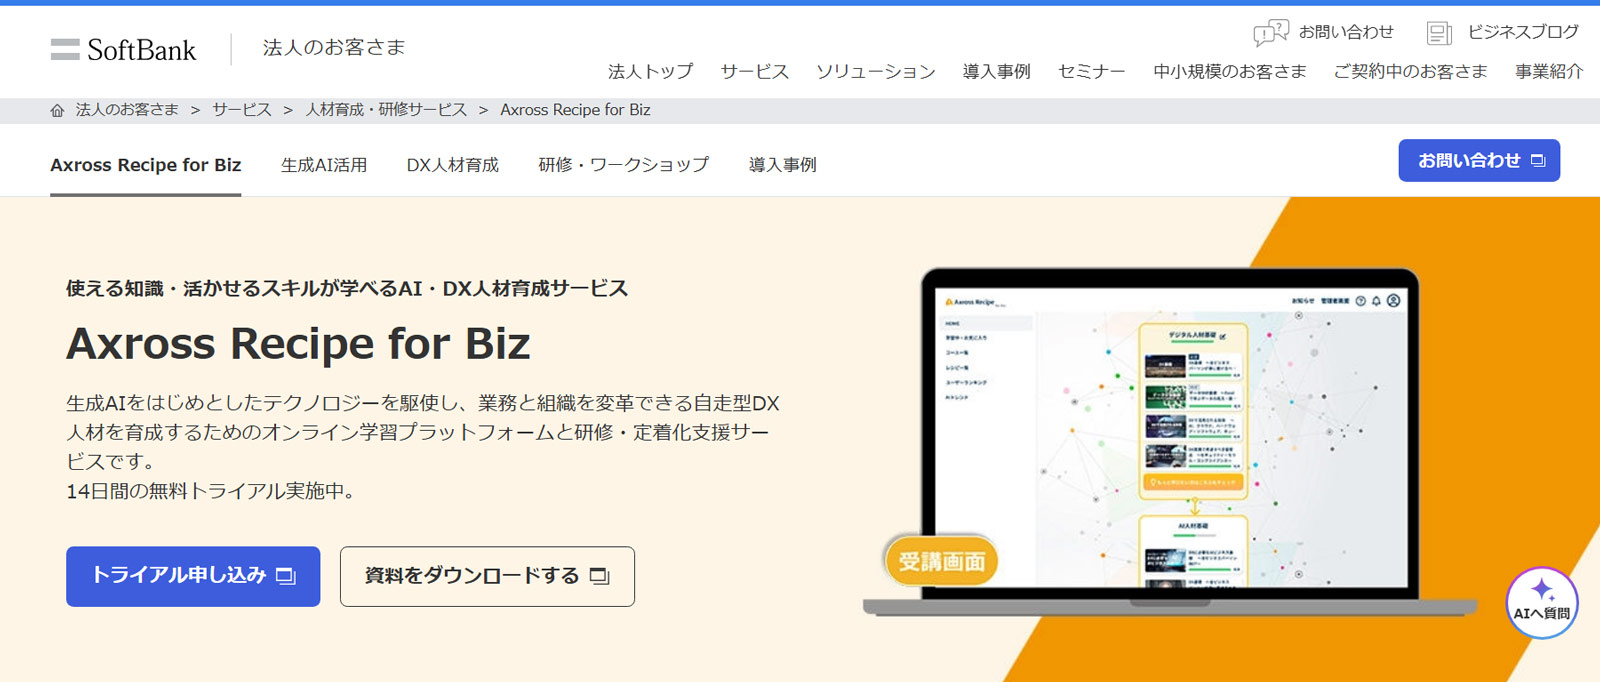Open the ご契約中のお客さま menu
The image size is (1600, 682).
[1410, 71]
